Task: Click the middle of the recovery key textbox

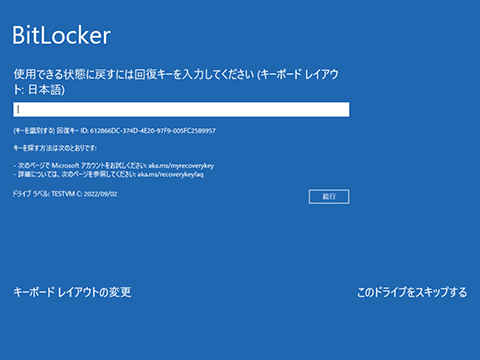Action: pos(181,109)
